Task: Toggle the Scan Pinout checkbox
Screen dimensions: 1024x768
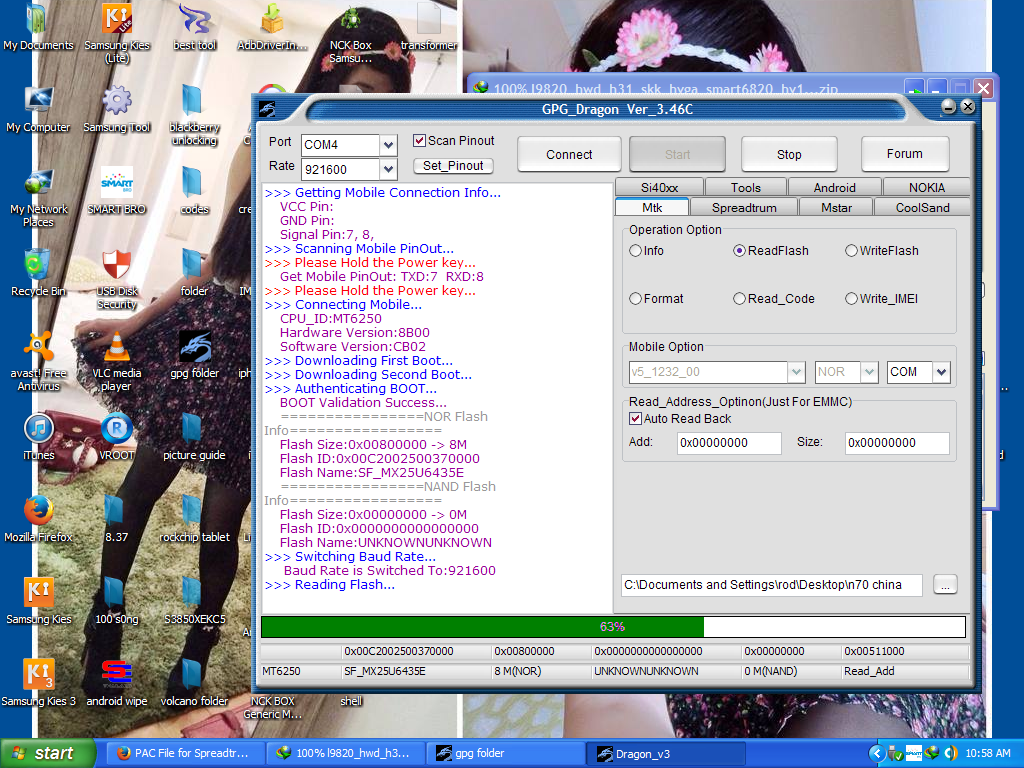Action: tap(420, 141)
